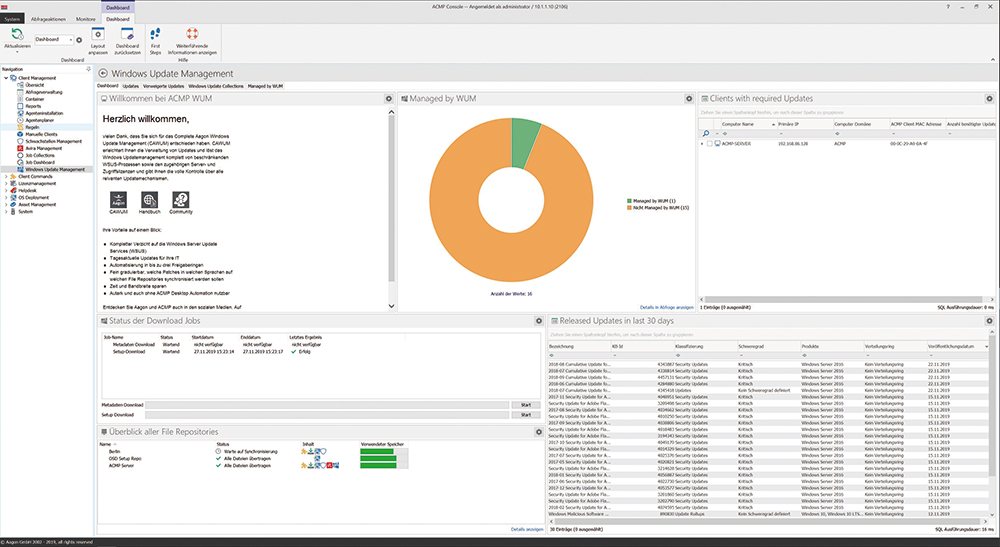Select Schwachstellen Management tree item
The image size is (1000, 547).
(53, 141)
